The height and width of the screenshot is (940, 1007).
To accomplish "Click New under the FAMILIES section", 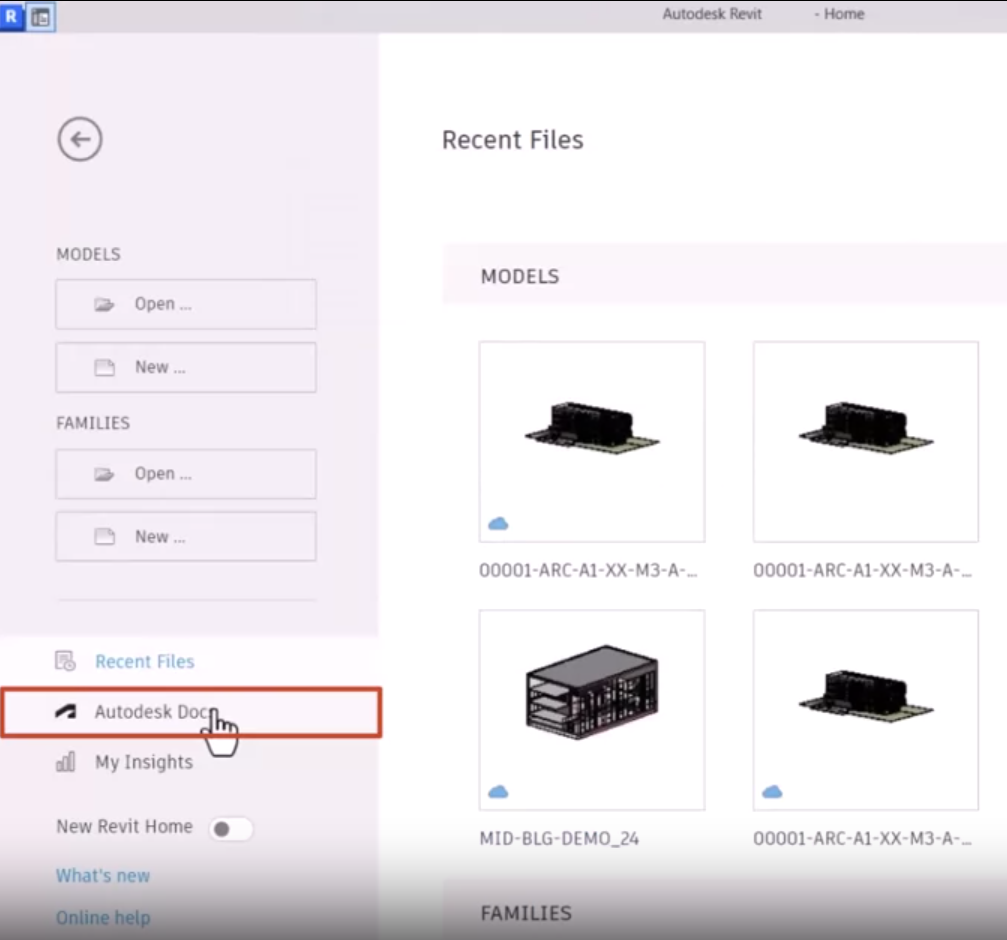I will 186,536.
